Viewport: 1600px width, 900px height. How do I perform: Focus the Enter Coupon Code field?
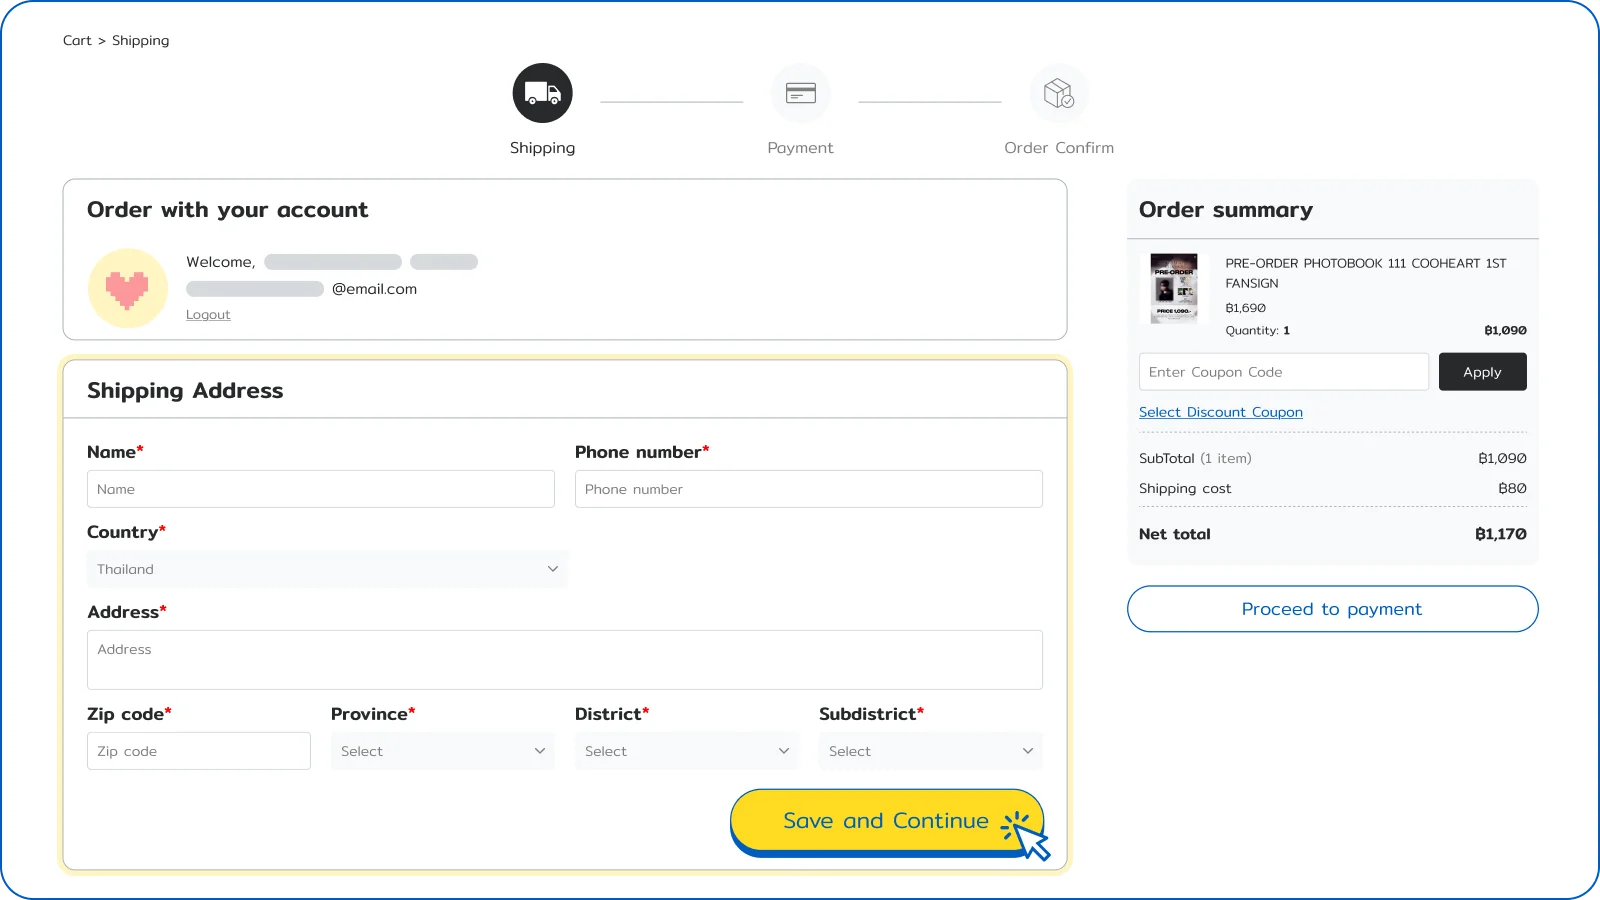[1283, 372]
